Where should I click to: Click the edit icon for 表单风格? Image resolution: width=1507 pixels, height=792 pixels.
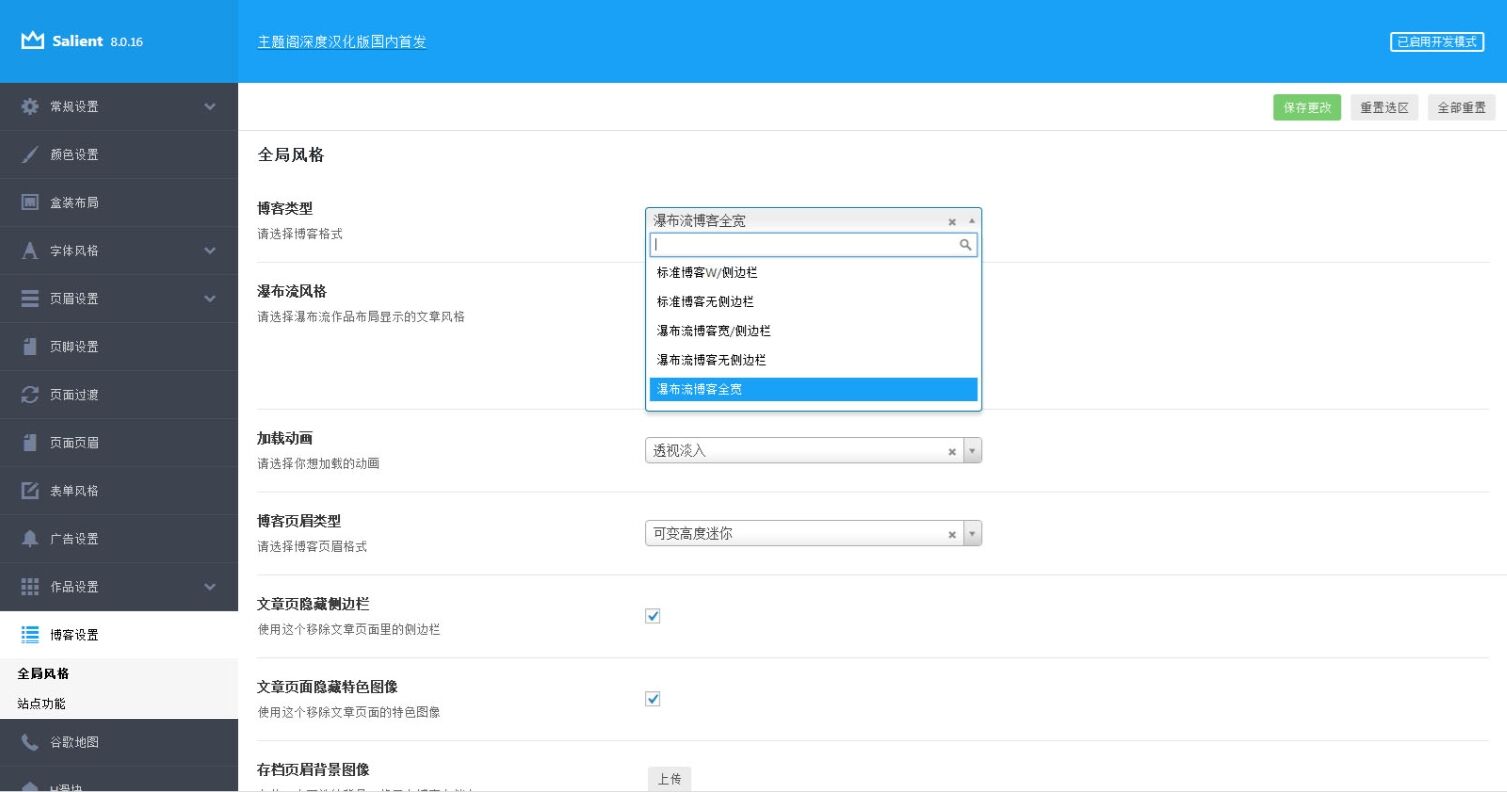coord(30,490)
